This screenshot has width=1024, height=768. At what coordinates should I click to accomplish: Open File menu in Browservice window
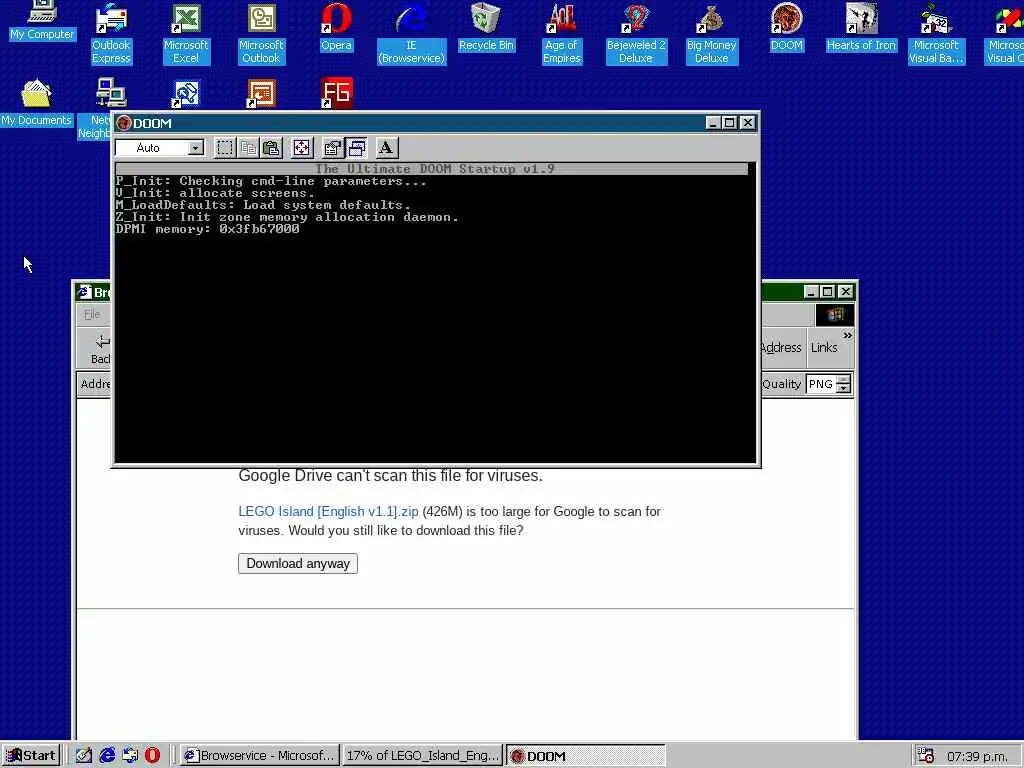click(92, 315)
